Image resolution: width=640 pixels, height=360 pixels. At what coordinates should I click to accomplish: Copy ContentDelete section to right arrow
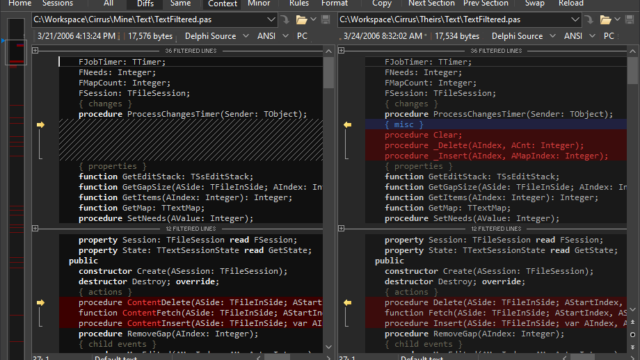coord(40,302)
